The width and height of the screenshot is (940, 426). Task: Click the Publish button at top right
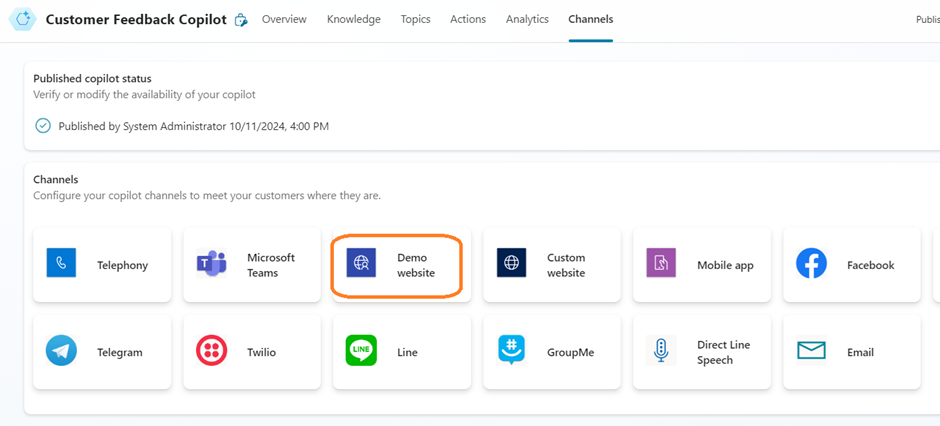pos(927,19)
